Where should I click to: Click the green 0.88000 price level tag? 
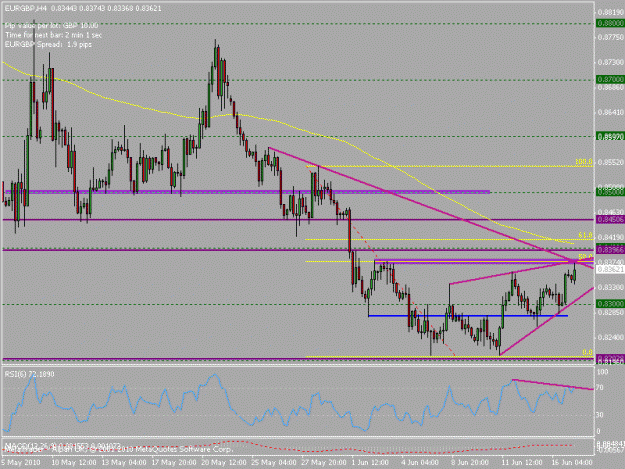point(610,24)
